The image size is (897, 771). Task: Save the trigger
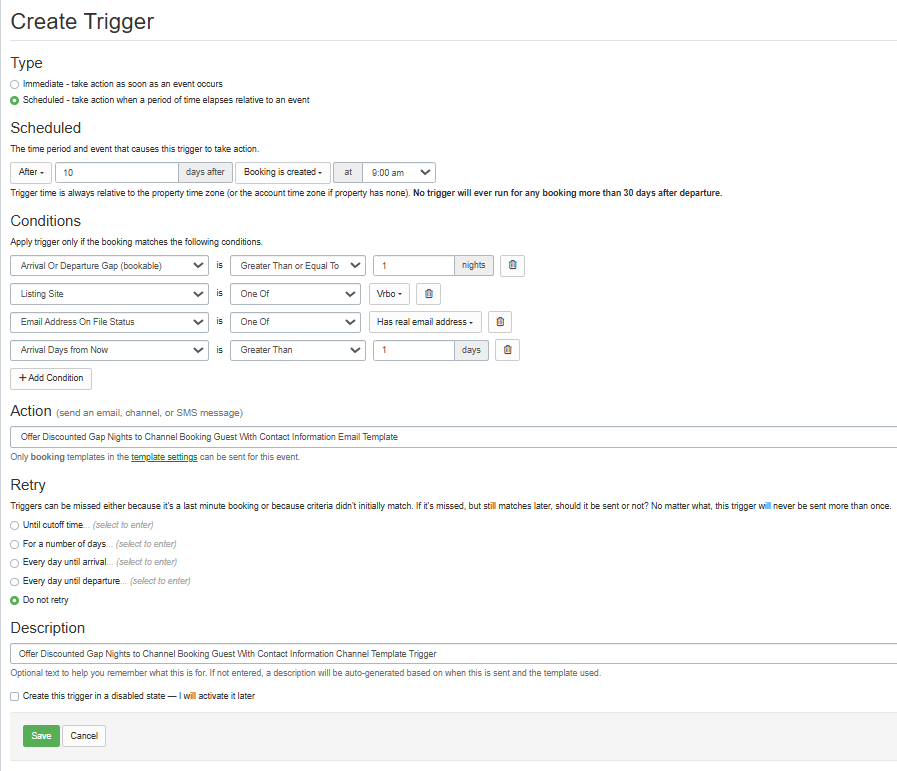41,736
